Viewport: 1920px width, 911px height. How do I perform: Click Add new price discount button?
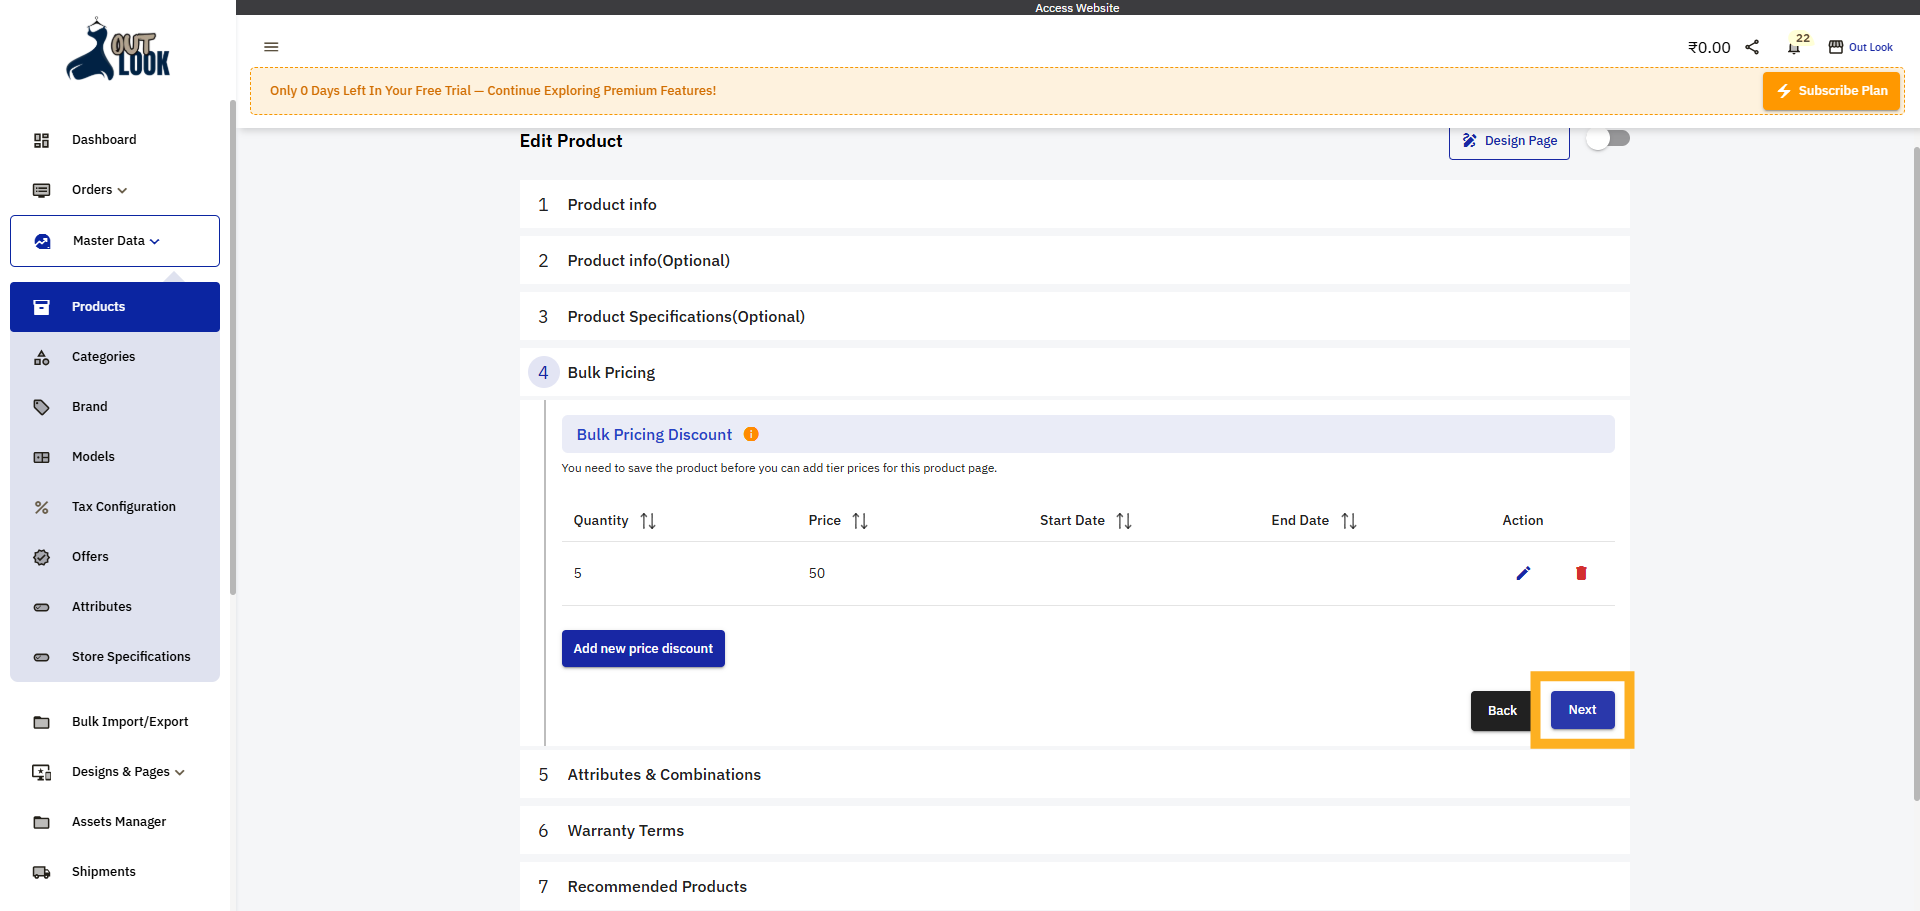(x=643, y=649)
